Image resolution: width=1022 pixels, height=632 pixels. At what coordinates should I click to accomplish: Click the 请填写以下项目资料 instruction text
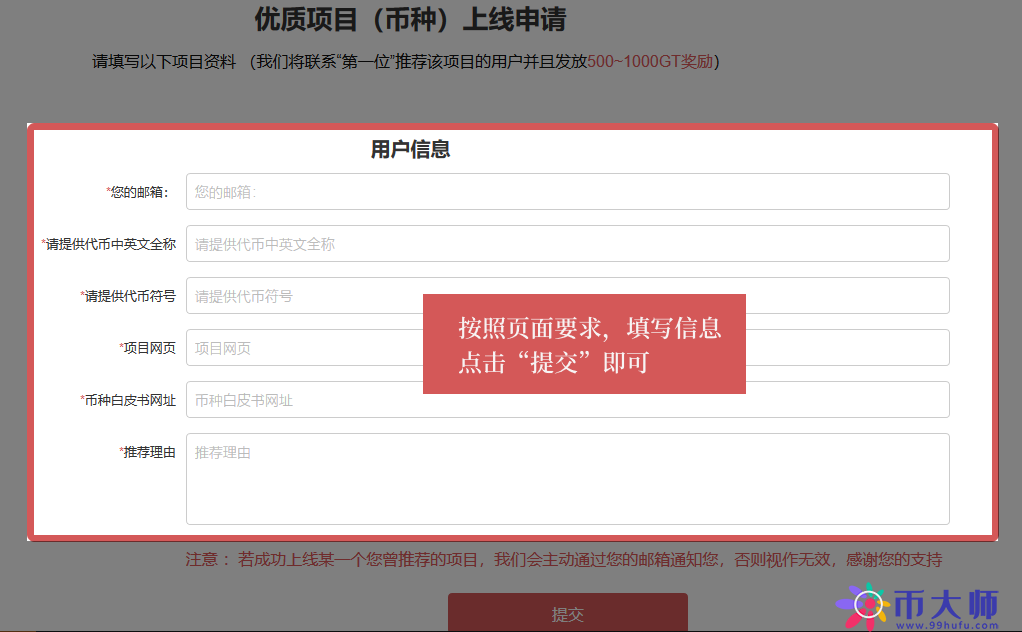click(163, 61)
